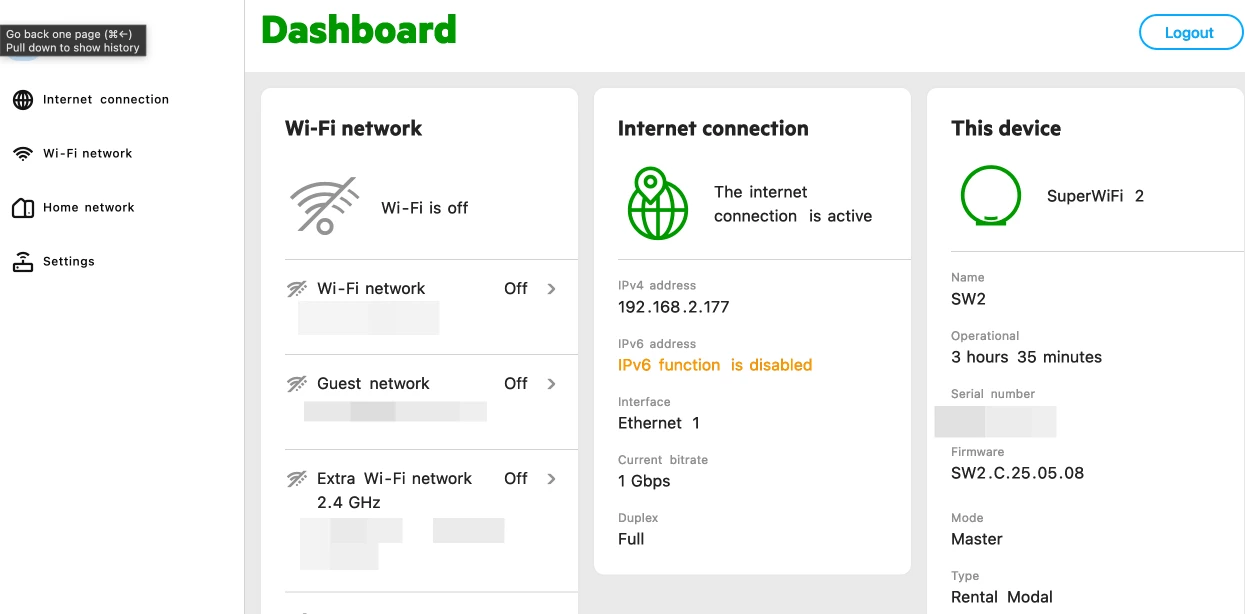Expand the Extra Wi-Fi network 2.4 GHz chevron

coord(551,479)
